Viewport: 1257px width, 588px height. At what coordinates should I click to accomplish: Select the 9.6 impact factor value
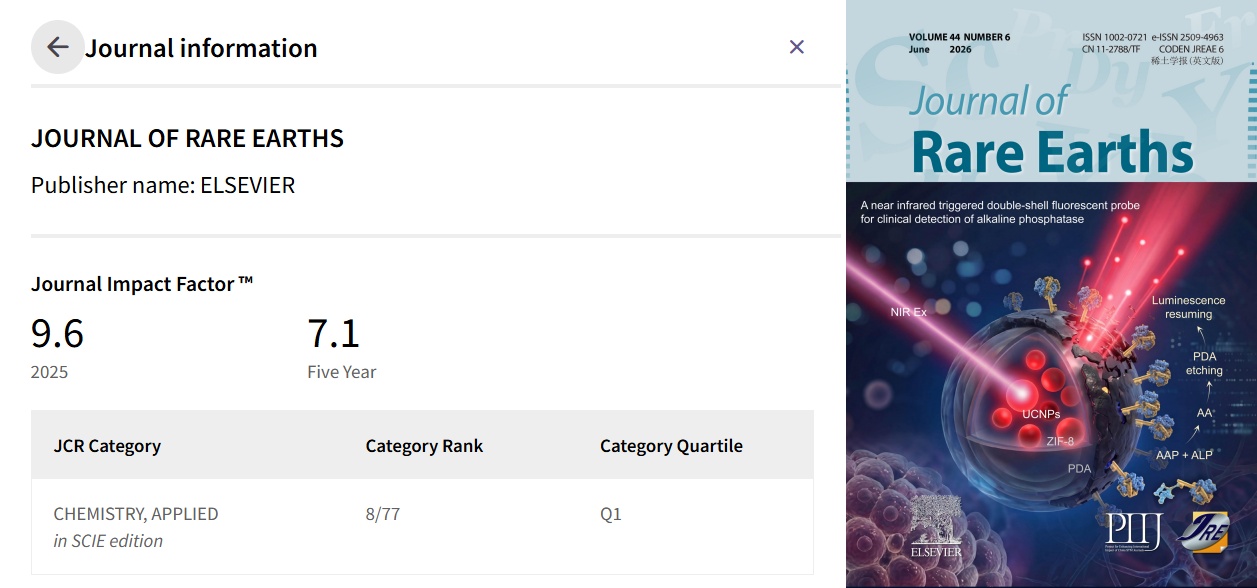(58, 333)
